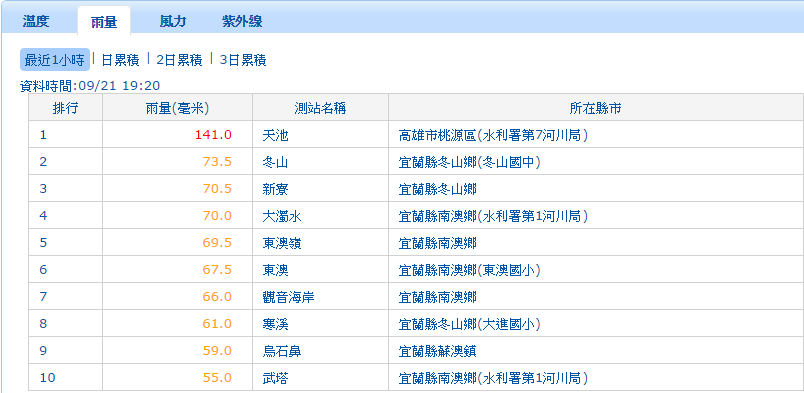
Task: Click the 66.0 rainfall value
Action: (x=218, y=297)
